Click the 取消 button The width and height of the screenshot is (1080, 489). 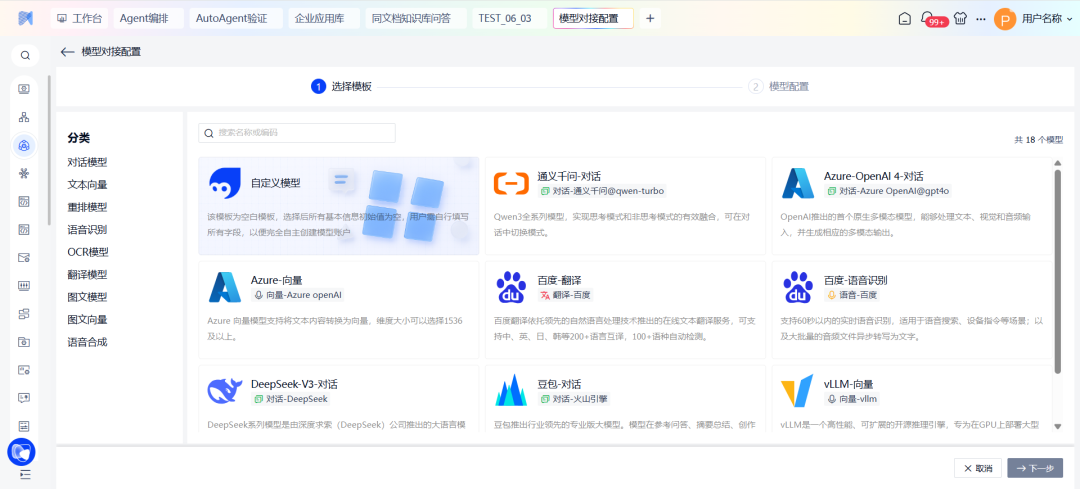tap(977, 468)
